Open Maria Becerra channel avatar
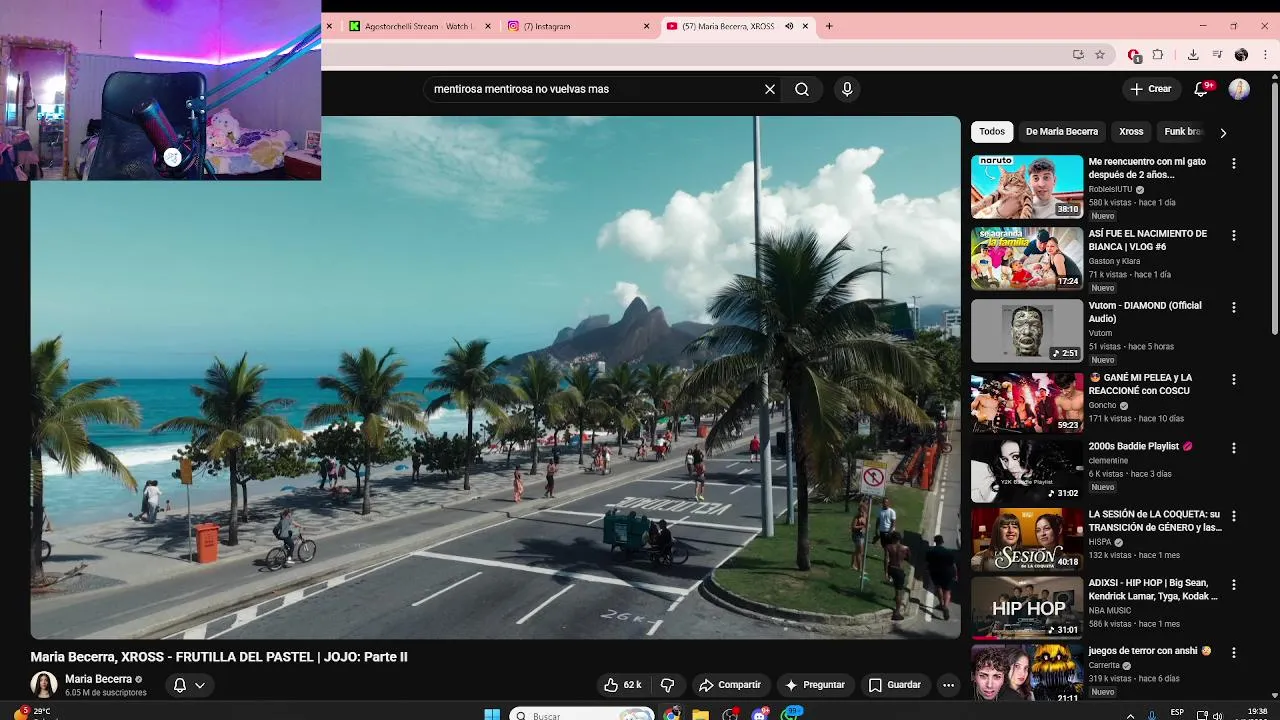 tap(44, 685)
